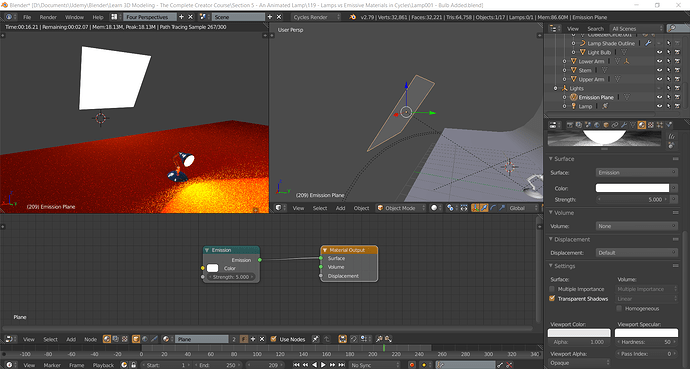The width and height of the screenshot is (690, 369).
Task: Select object shader type in node editor
Action: coord(136,339)
